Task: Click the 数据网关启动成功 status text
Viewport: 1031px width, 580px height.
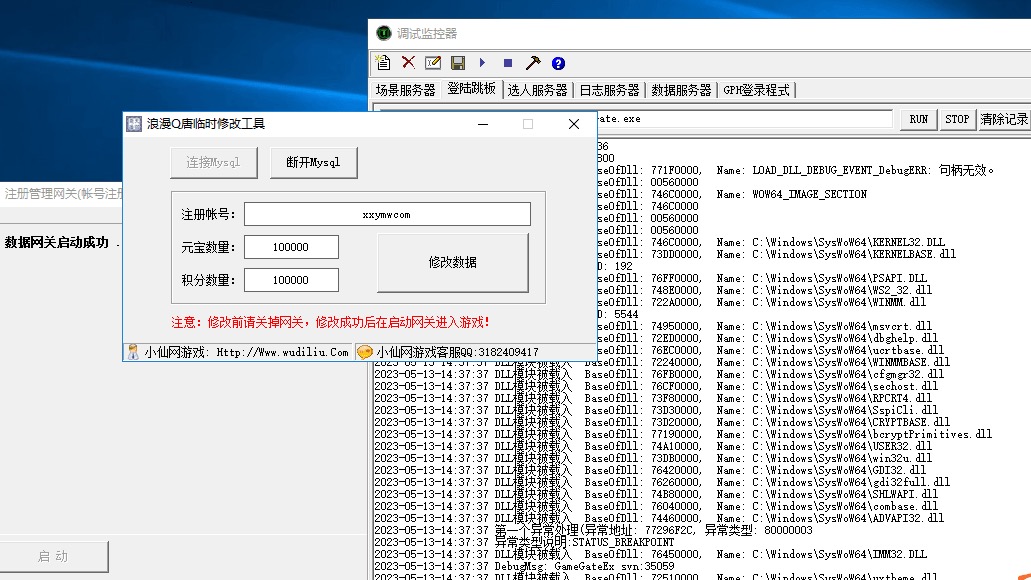Action: (x=57, y=242)
